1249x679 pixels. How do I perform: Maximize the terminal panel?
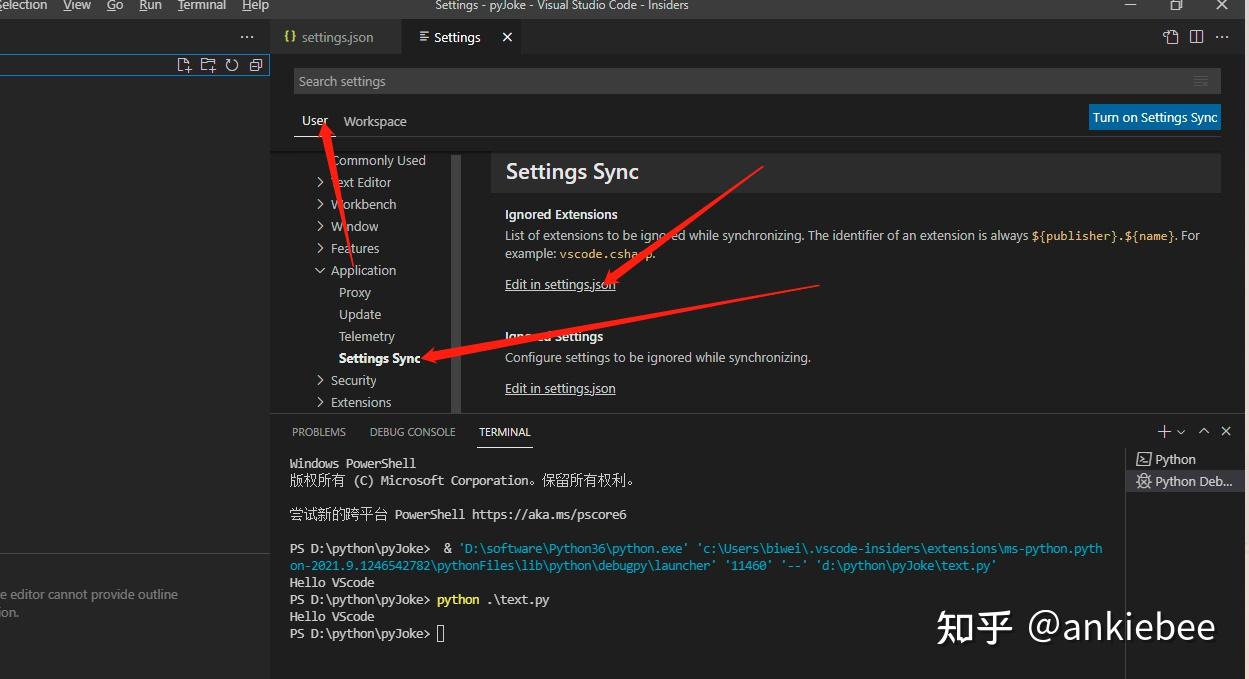click(1204, 431)
